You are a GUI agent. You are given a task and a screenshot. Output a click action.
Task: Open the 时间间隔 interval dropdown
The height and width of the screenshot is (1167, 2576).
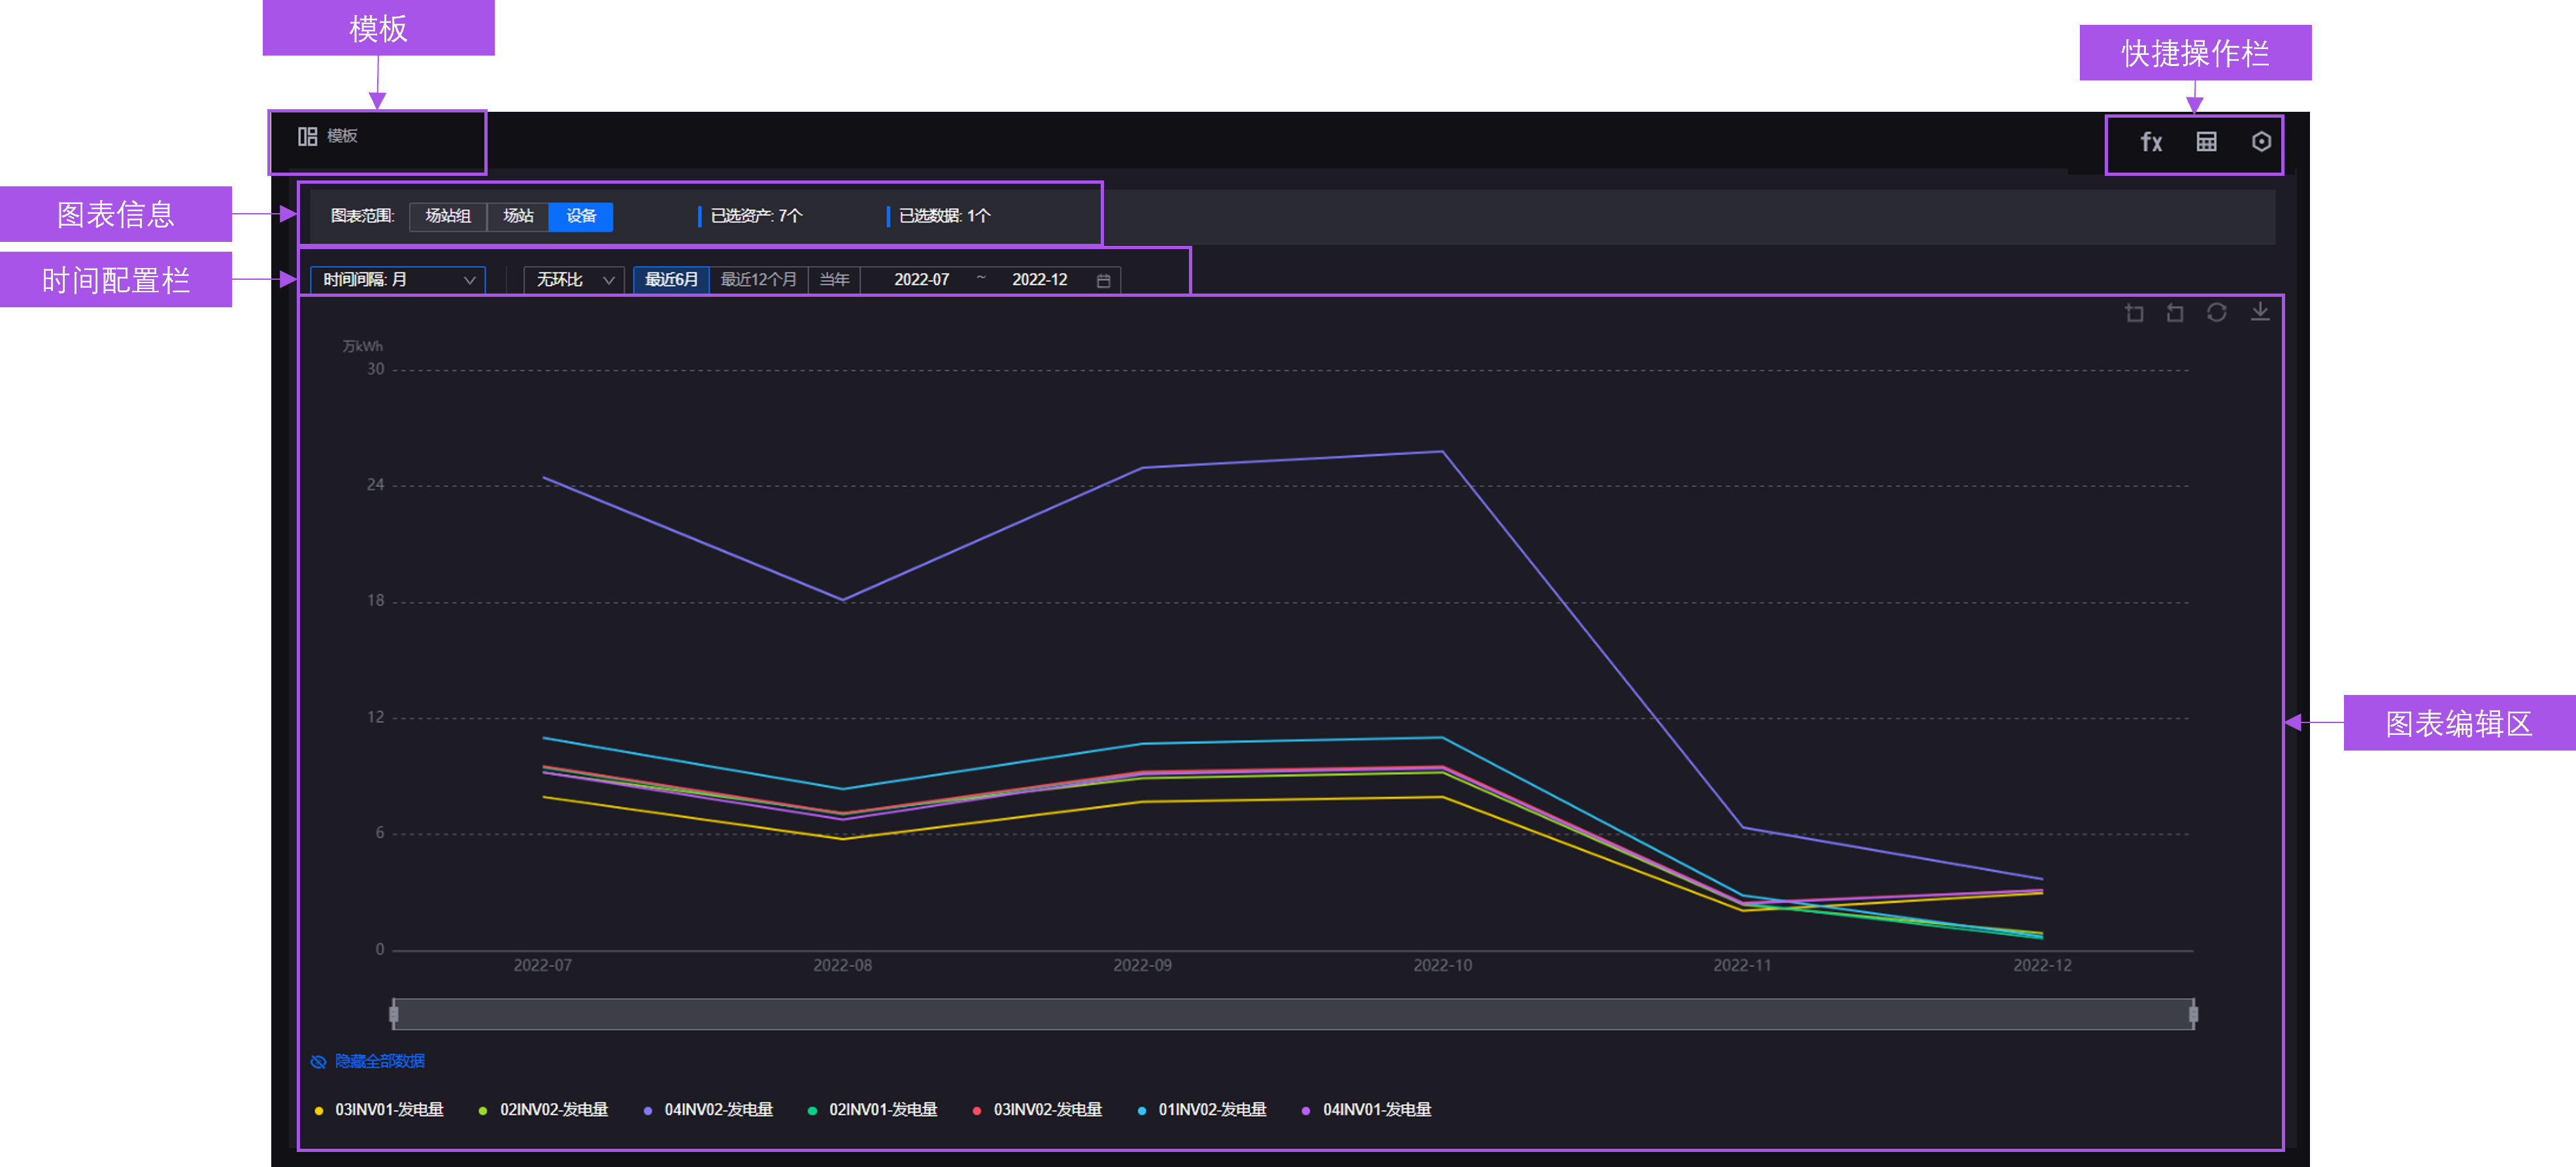pyautogui.click(x=397, y=280)
